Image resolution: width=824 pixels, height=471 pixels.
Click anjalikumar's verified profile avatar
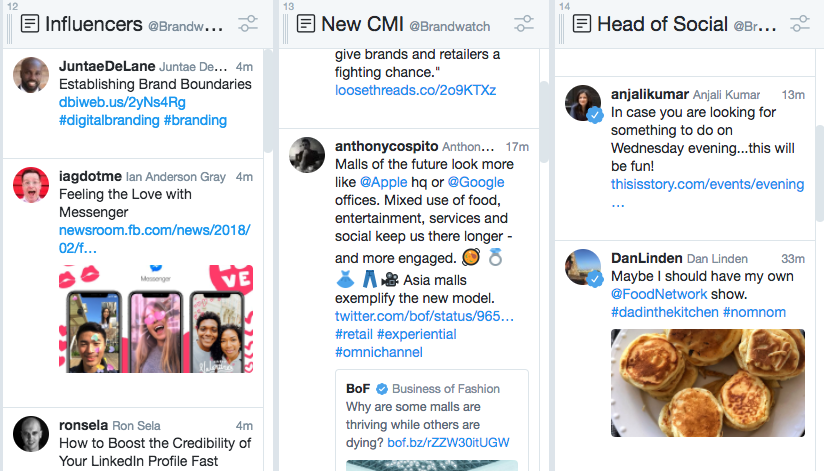point(583,104)
